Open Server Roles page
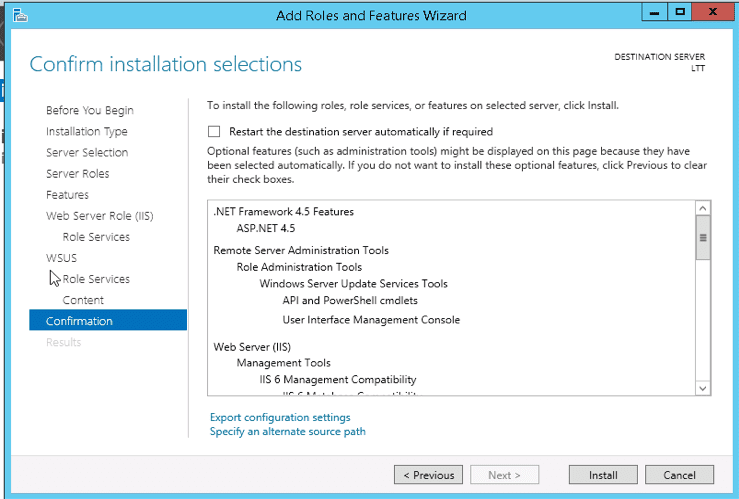Viewport: 739px width, 499px height. (x=77, y=174)
